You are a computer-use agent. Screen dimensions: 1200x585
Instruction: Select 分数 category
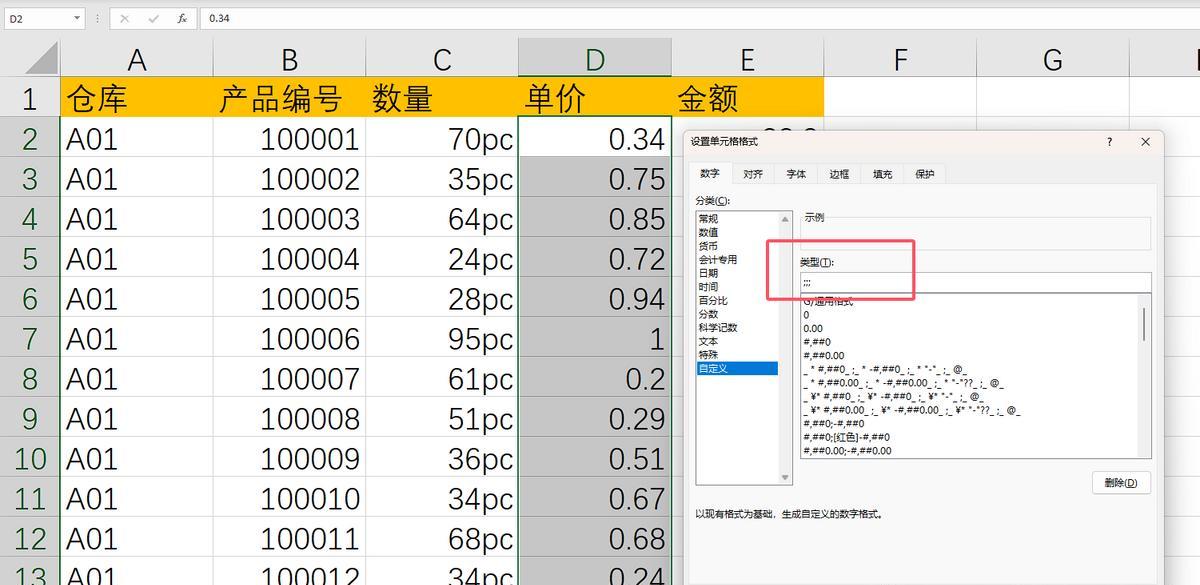tap(737, 314)
